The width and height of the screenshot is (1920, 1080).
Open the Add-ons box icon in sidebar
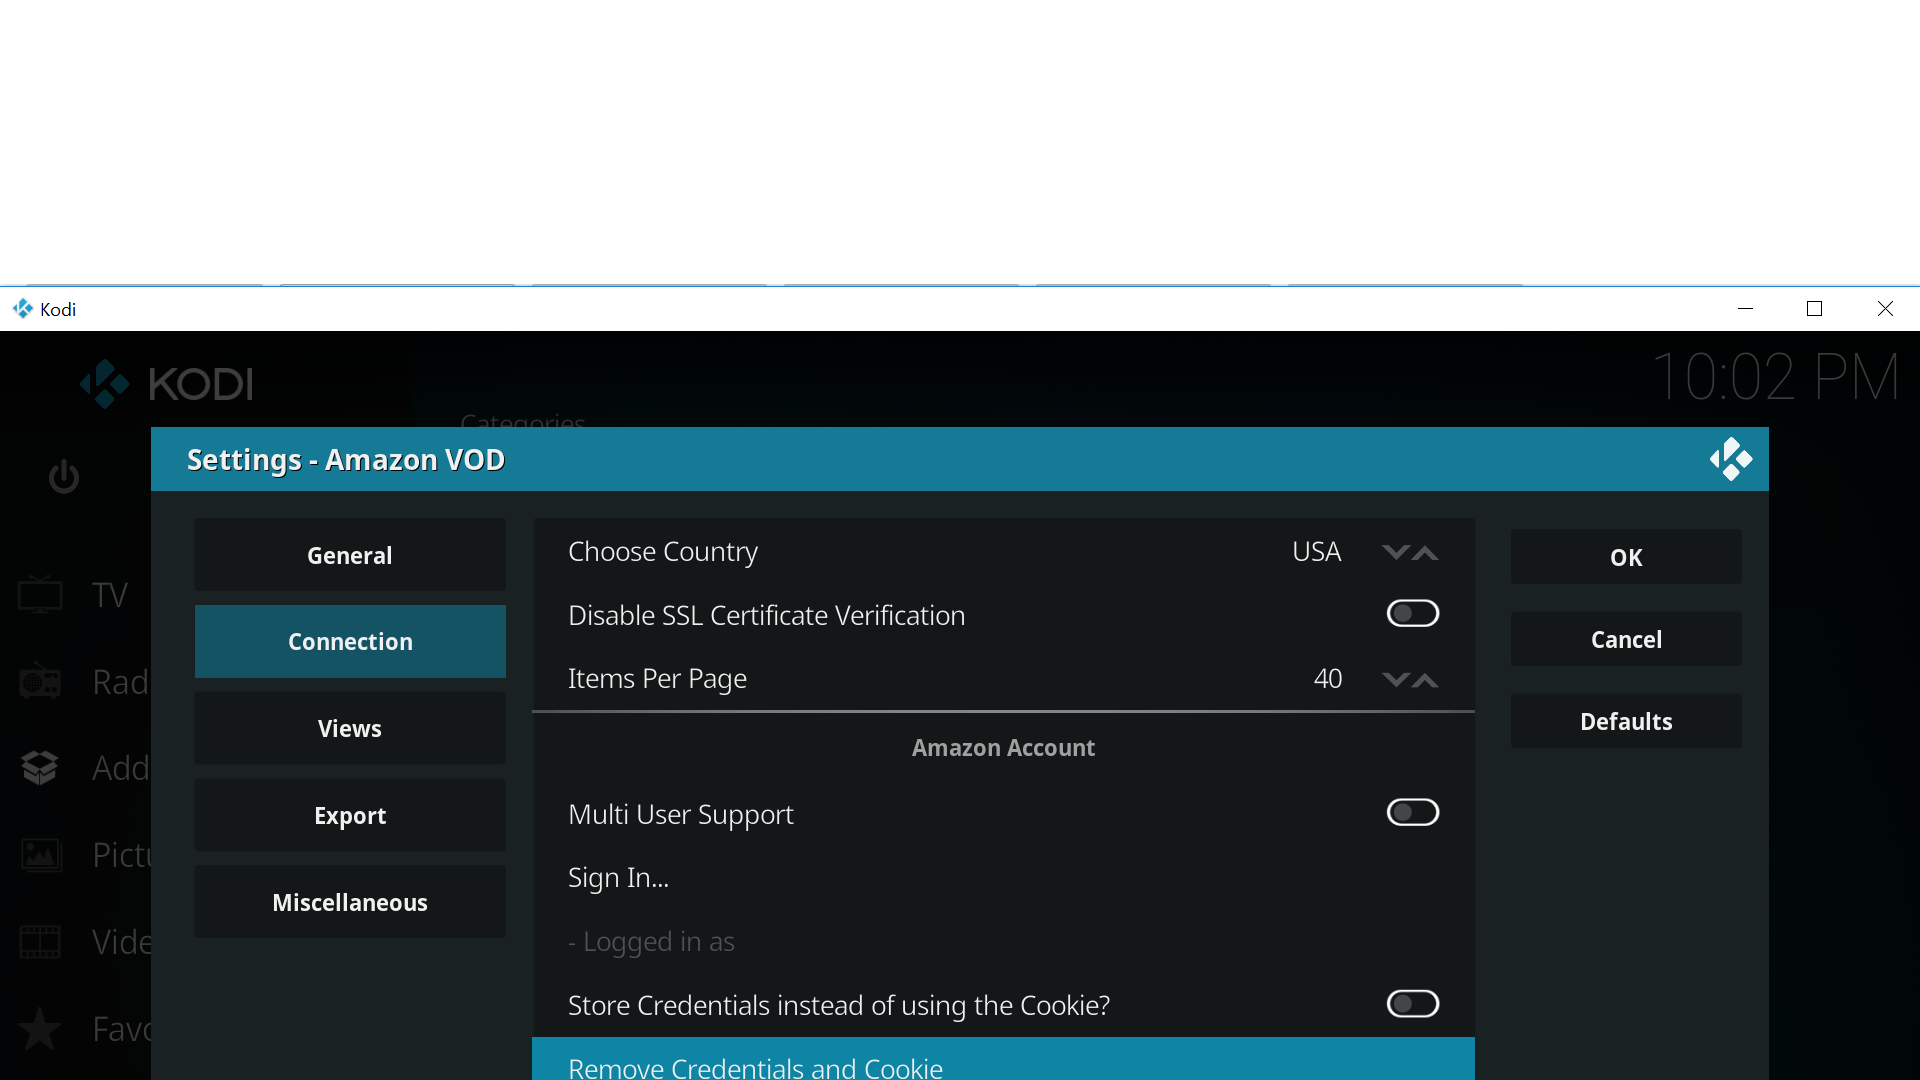click(x=40, y=768)
